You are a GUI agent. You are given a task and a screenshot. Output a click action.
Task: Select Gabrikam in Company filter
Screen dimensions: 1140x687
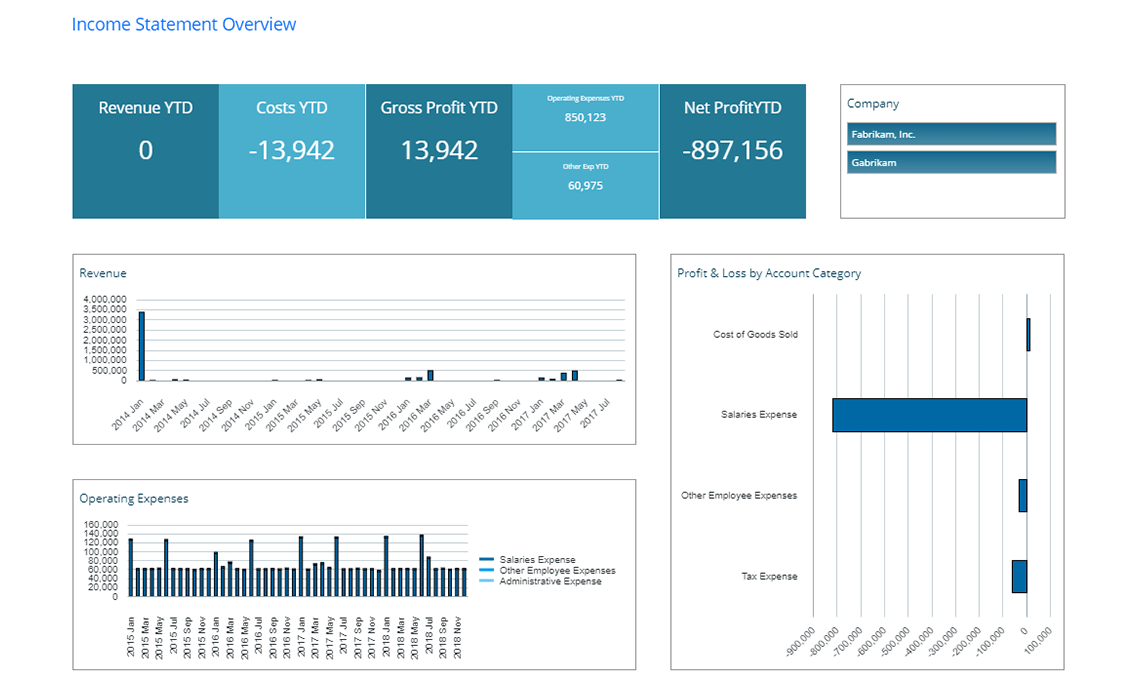tap(951, 162)
